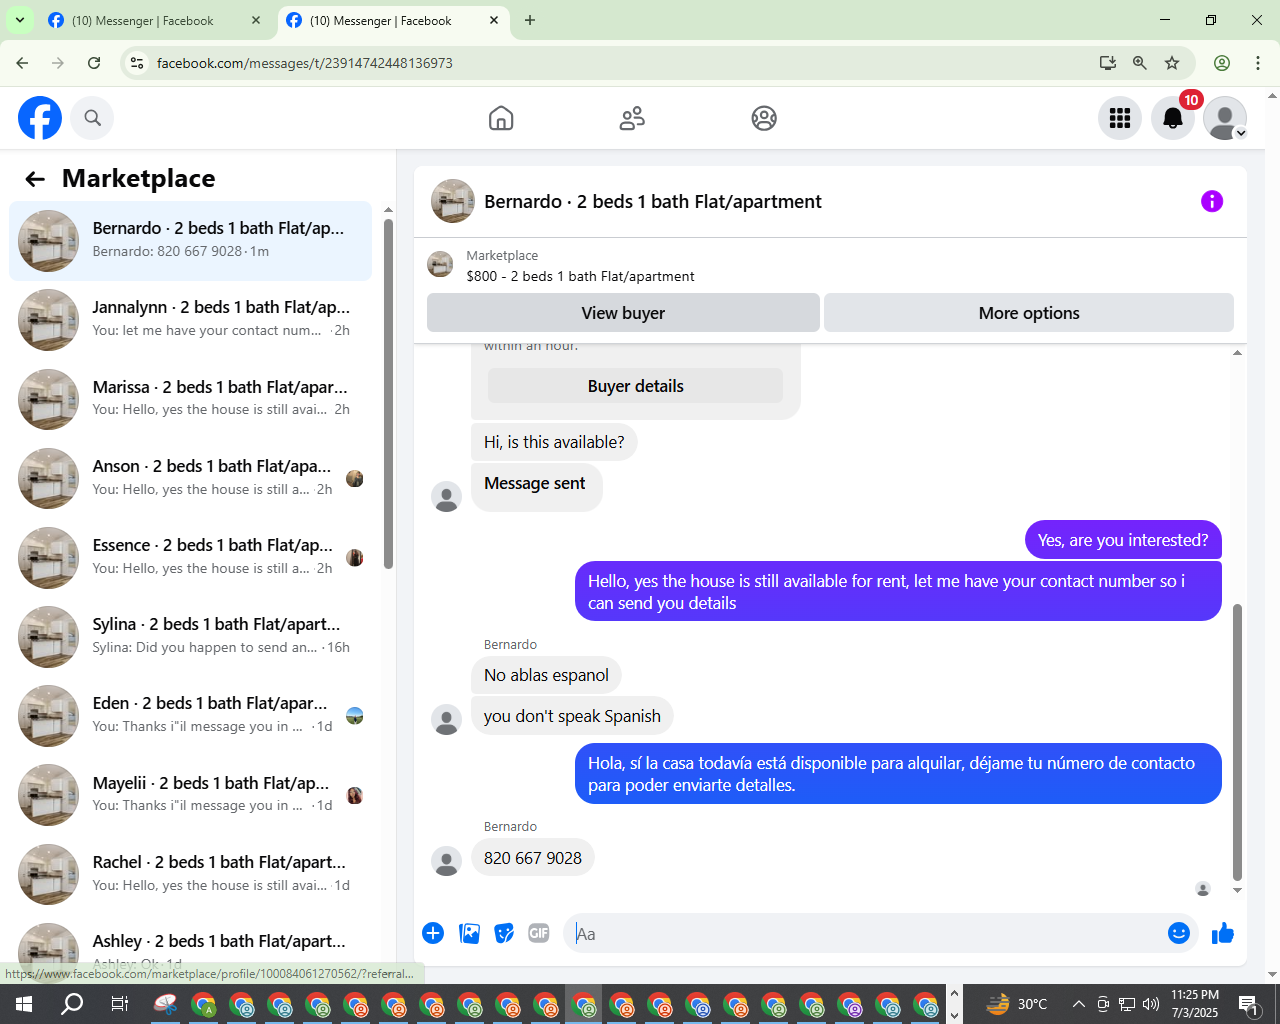The image size is (1280, 1024).
Task: Open the taskbar clock showing 11:25 PM
Action: [x=1195, y=1004]
